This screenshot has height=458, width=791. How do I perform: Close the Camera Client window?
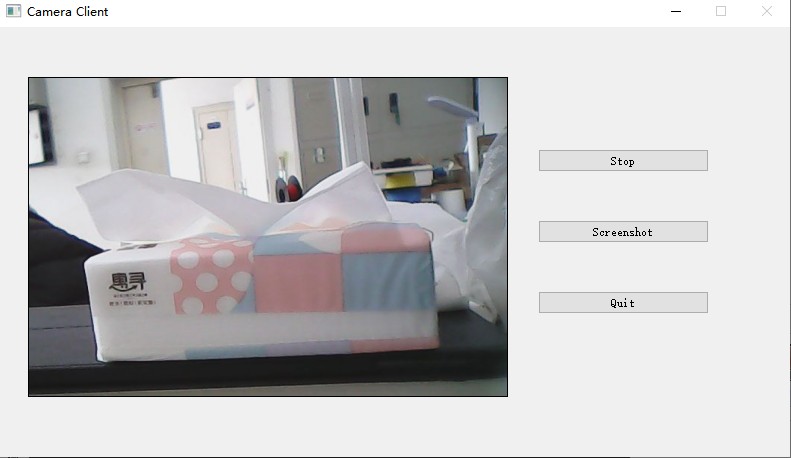pos(766,11)
